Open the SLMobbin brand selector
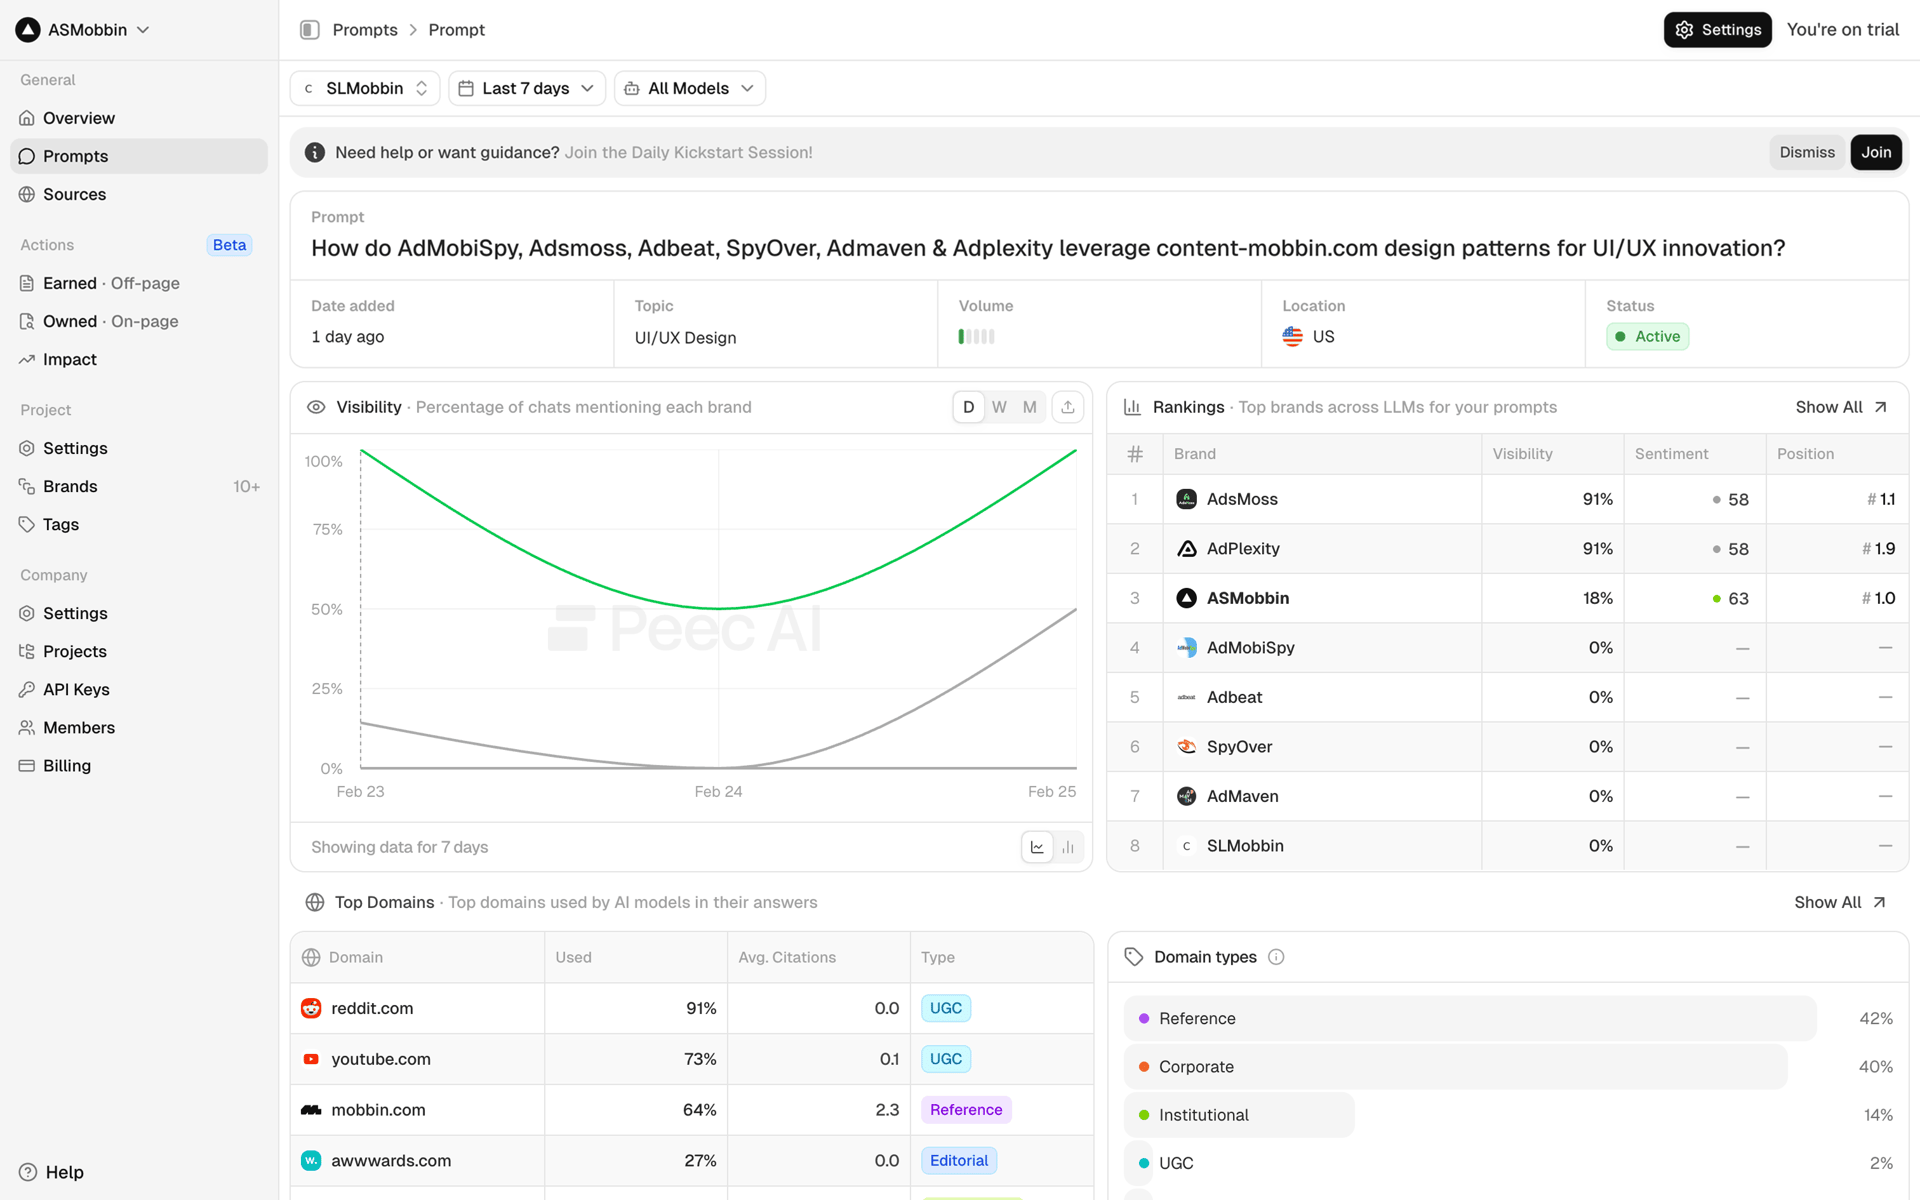Viewport: 1920px width, 1200px height. pos(365,88)
